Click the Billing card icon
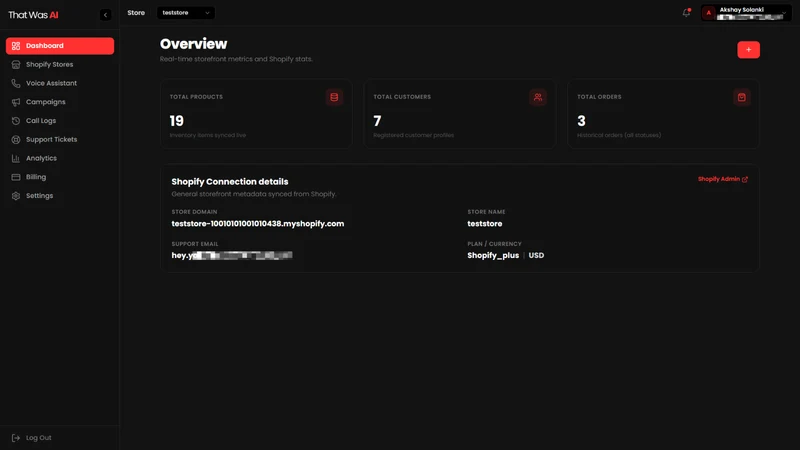Image resolution: width=800 pixels, height=450 pixels. click(x=16, y=177)
